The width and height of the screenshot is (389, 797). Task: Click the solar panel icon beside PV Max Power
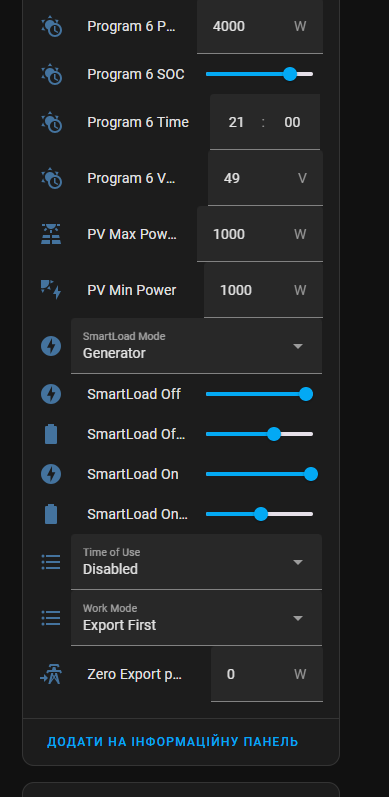[x=51, y=234]
